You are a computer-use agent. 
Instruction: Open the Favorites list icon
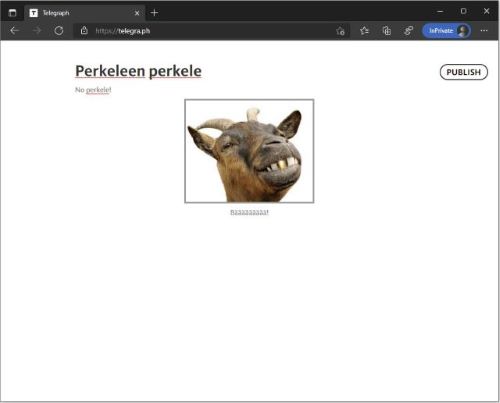(x=364, y=31)
